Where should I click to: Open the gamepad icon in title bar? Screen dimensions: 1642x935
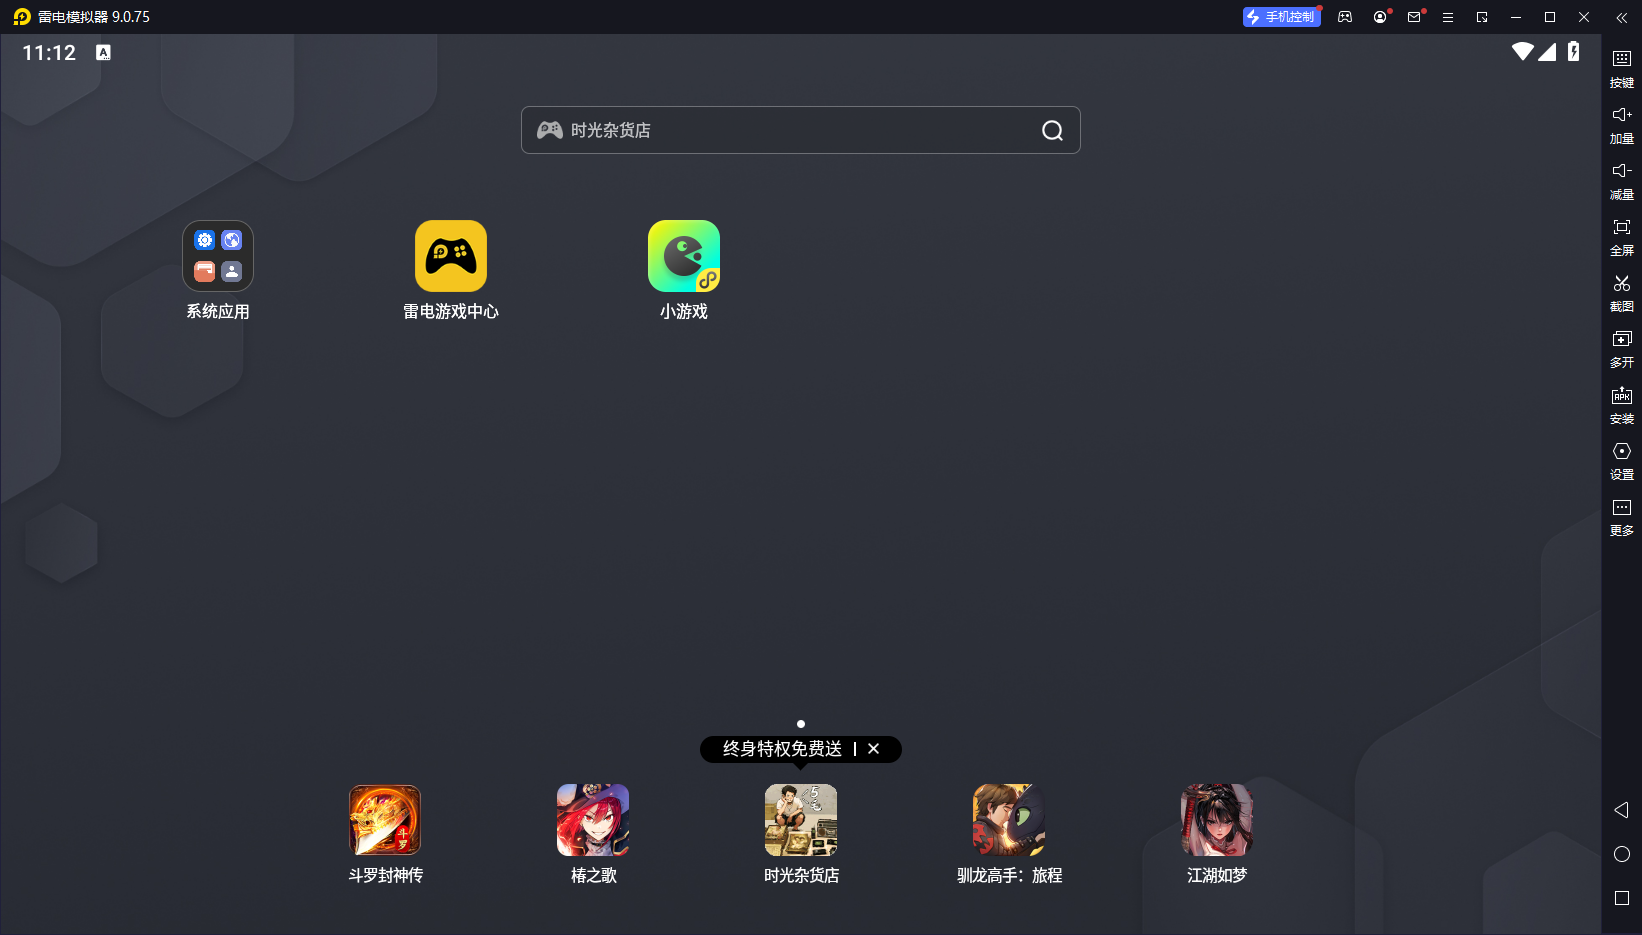point(1345,17)
